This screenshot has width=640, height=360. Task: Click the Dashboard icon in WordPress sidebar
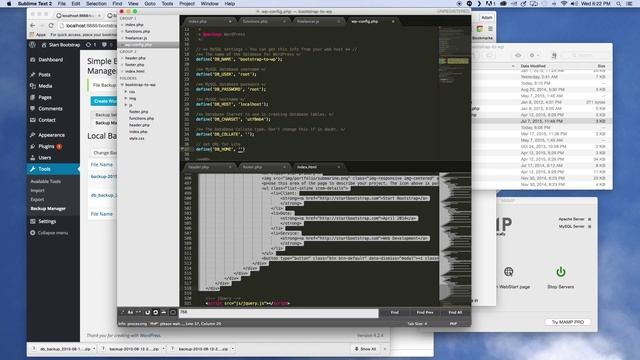33,60
